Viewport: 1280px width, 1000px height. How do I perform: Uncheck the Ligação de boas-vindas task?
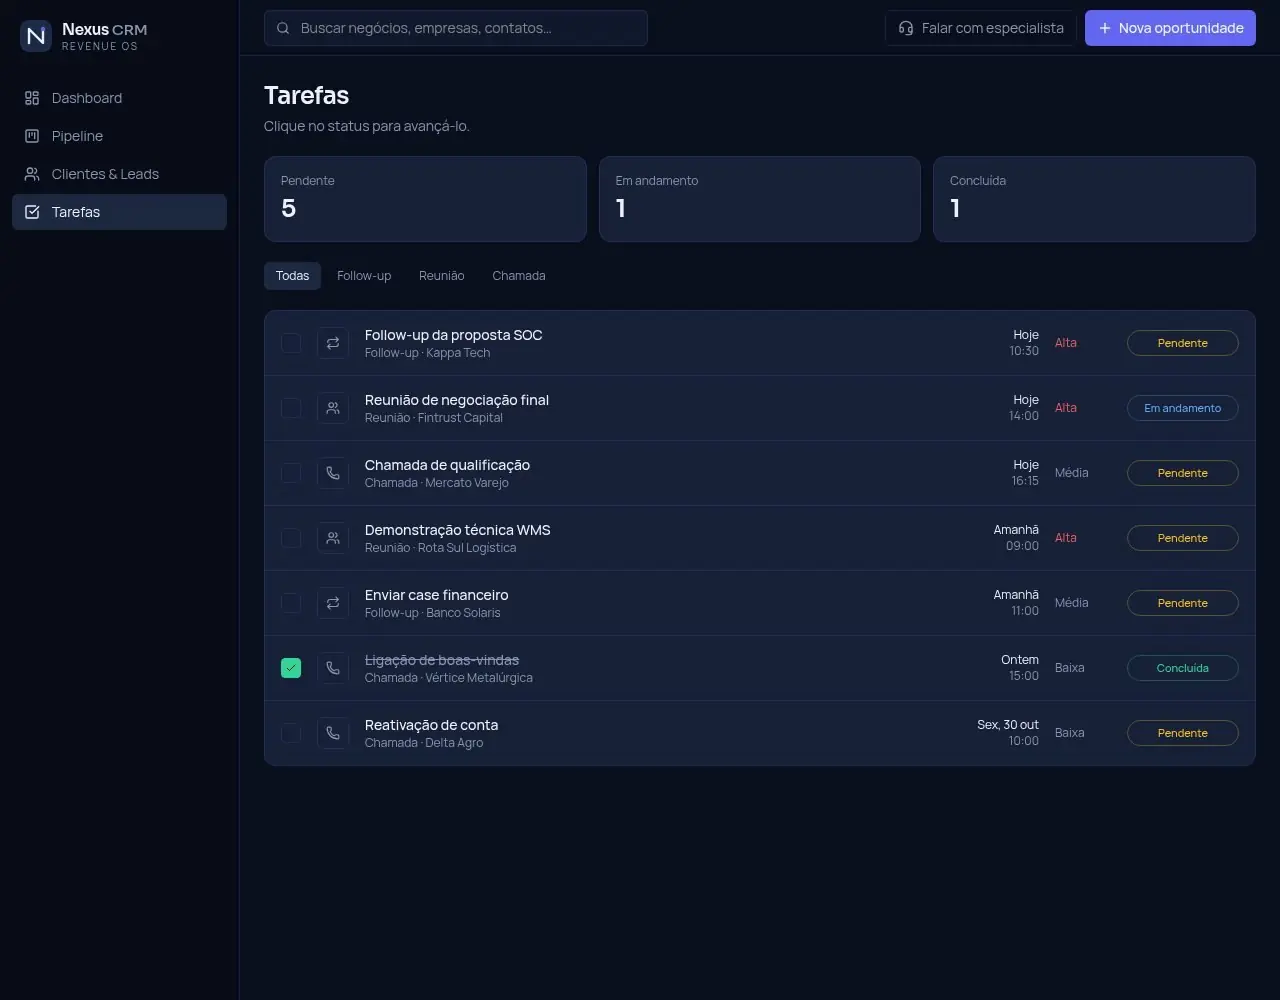pos(291,668)
